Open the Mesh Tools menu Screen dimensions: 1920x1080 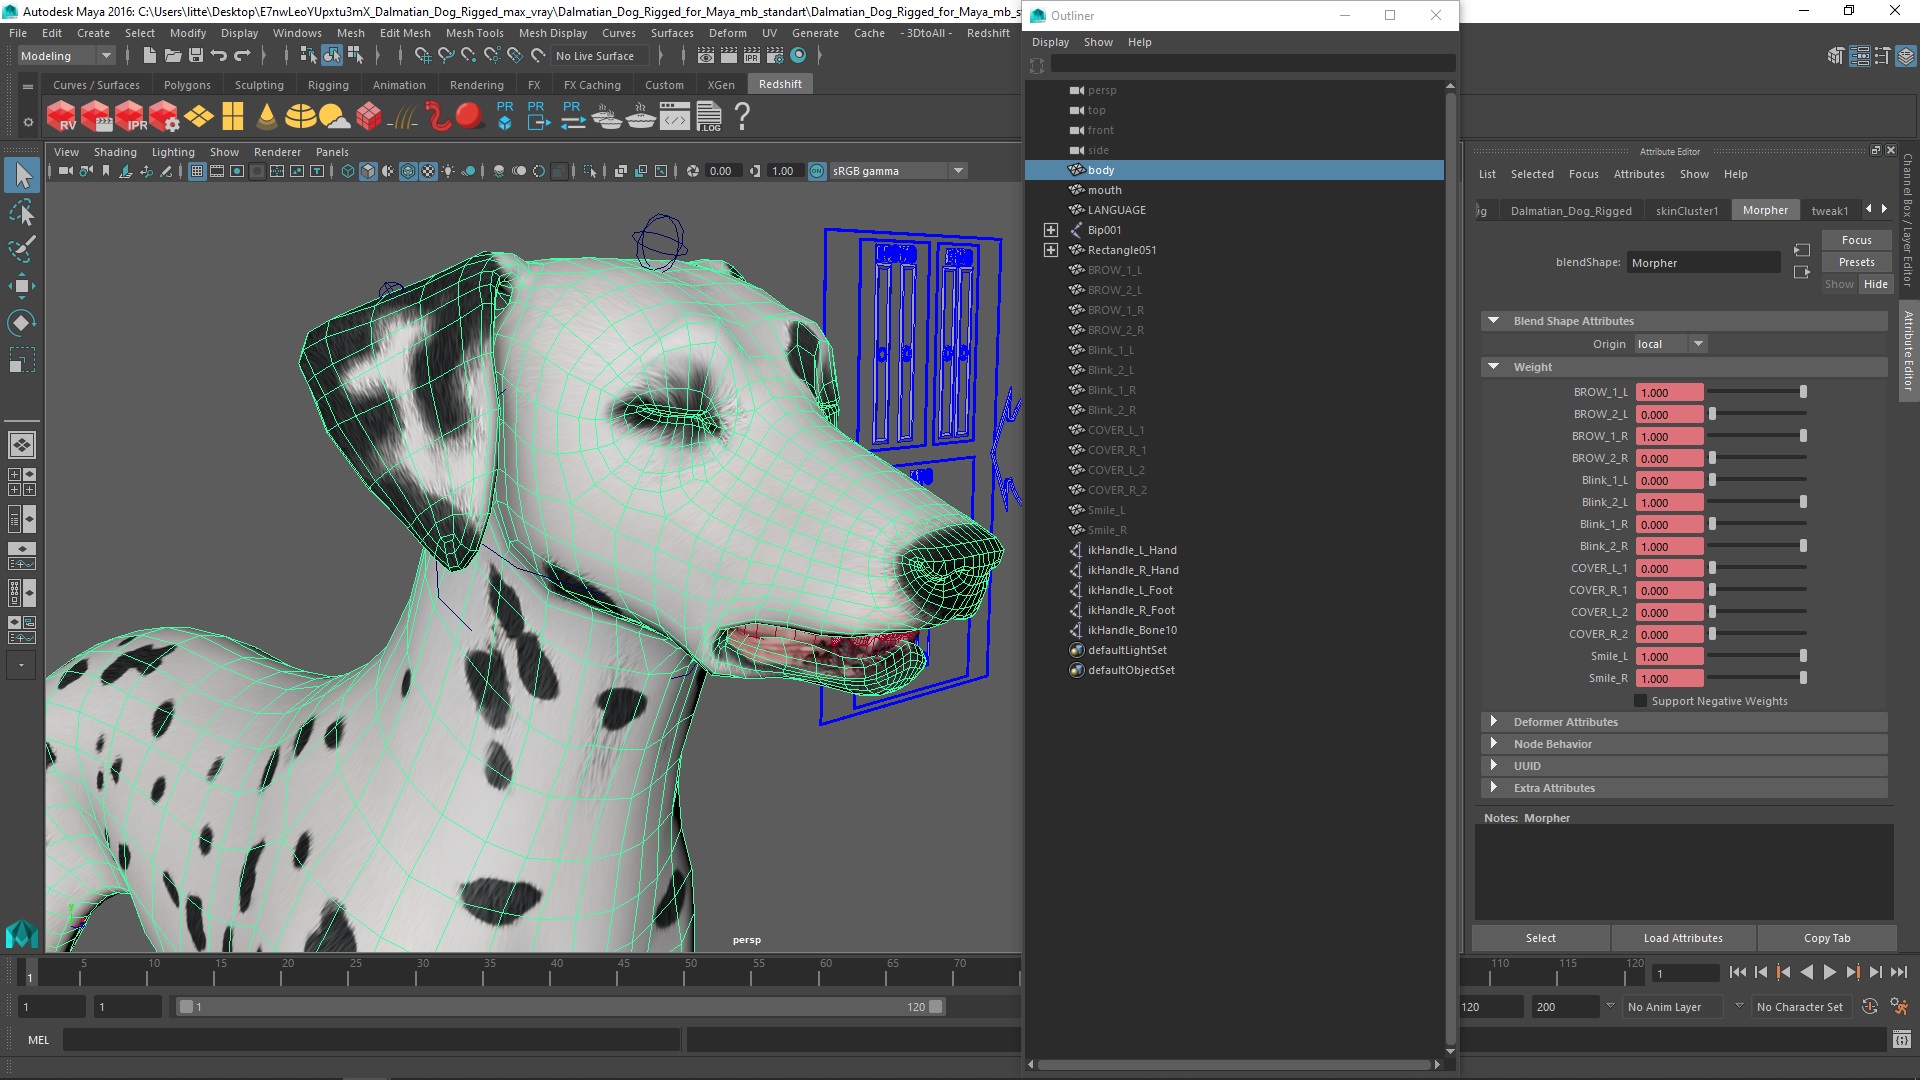click(x=474, y=33)
